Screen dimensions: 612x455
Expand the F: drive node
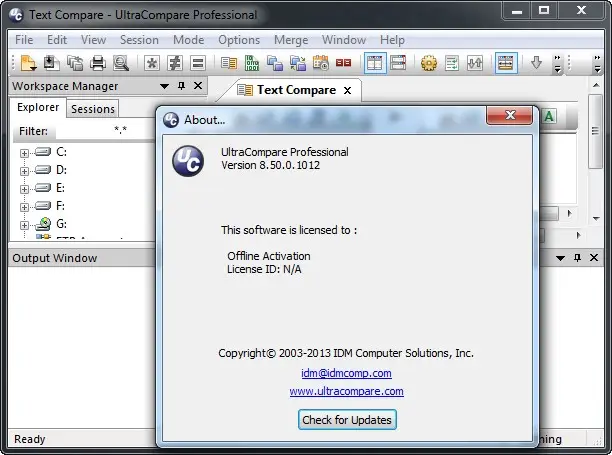pos(24,207)
